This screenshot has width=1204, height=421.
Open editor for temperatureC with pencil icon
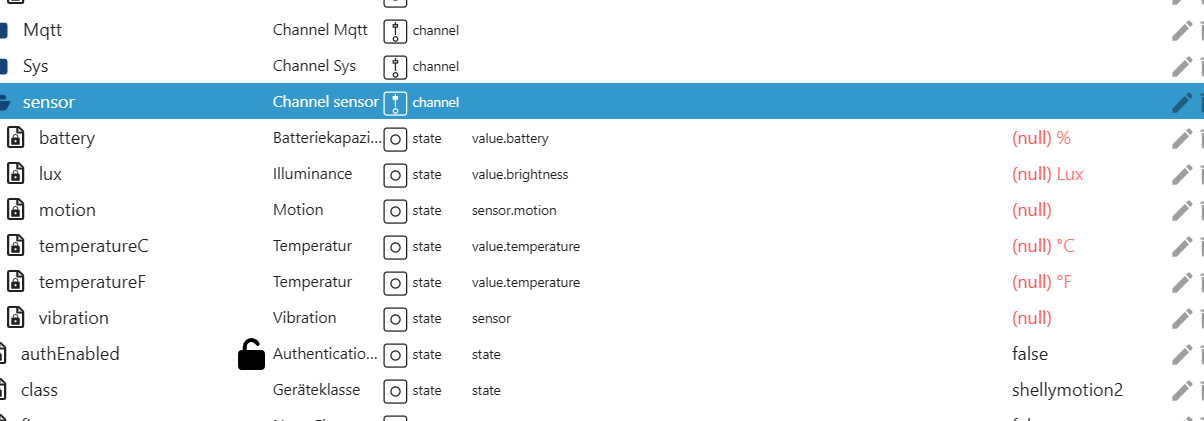pyautogui.click(x=1182, y=246)
